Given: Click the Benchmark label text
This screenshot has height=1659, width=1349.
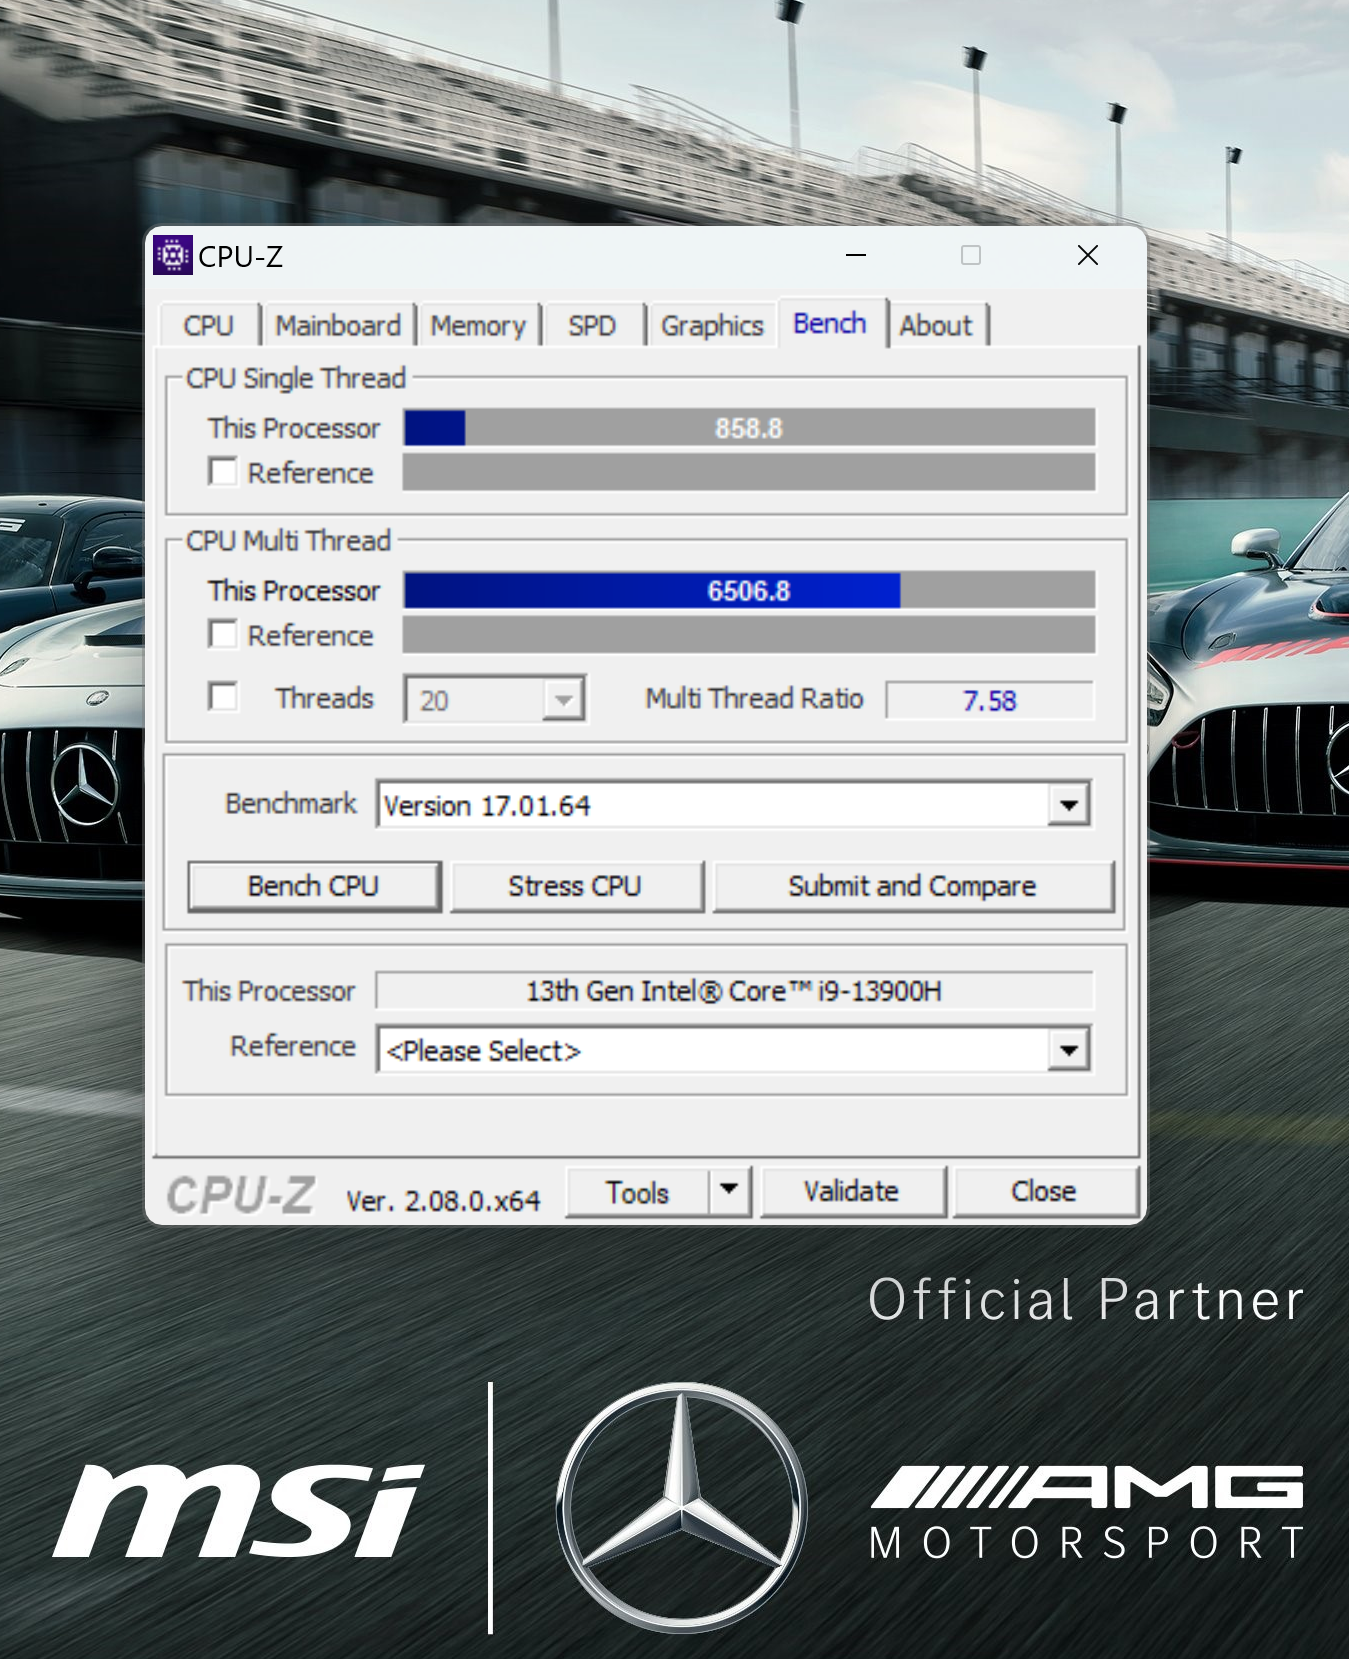Looking at the screenshot, I should (x=291, y=803).
